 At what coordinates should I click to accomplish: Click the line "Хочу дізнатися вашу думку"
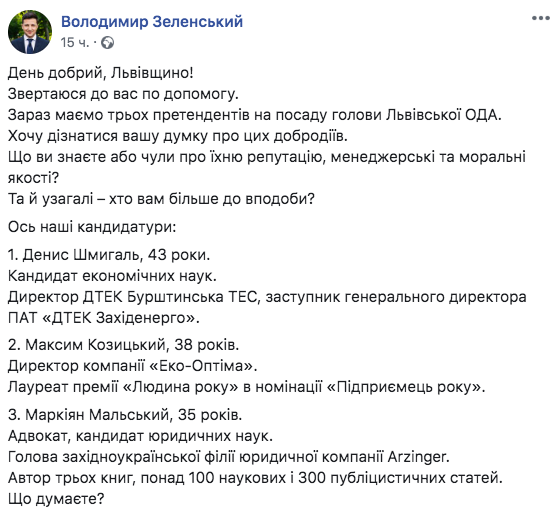[178, 136]
